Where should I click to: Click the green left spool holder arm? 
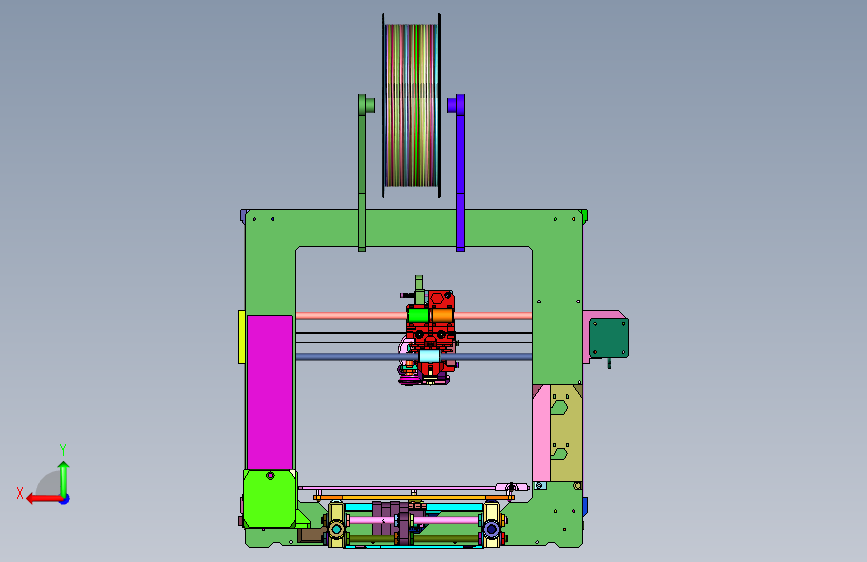[x=362, y=173]
